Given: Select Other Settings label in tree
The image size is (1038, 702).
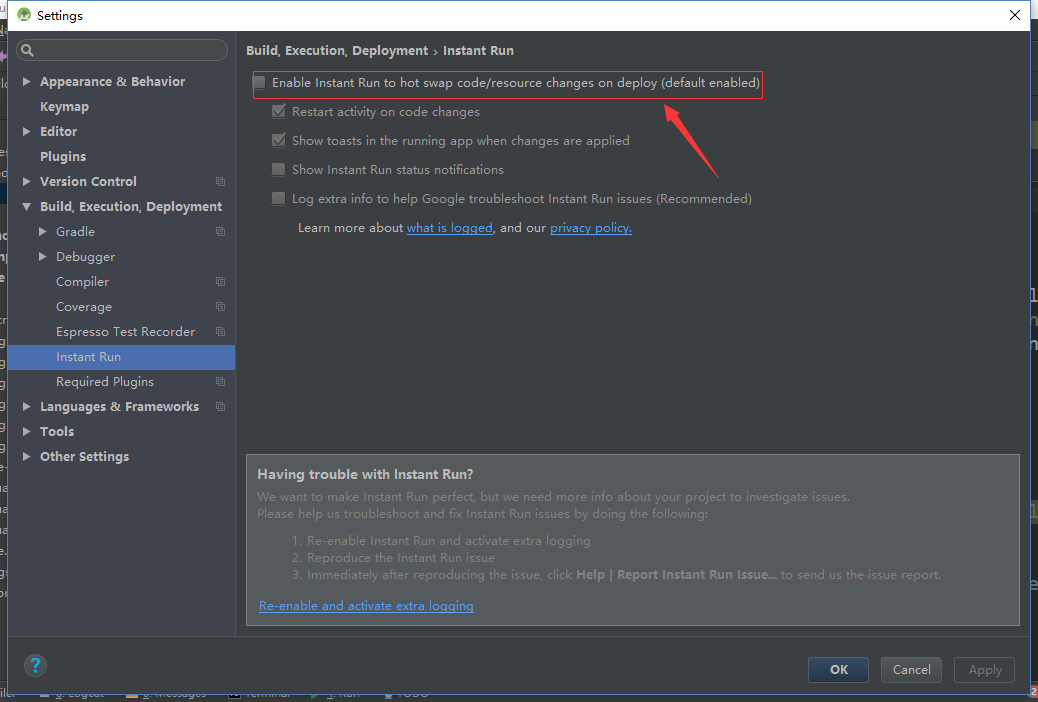Looking at the screenshot, I should pyautogui.click(x=85, y=456).
